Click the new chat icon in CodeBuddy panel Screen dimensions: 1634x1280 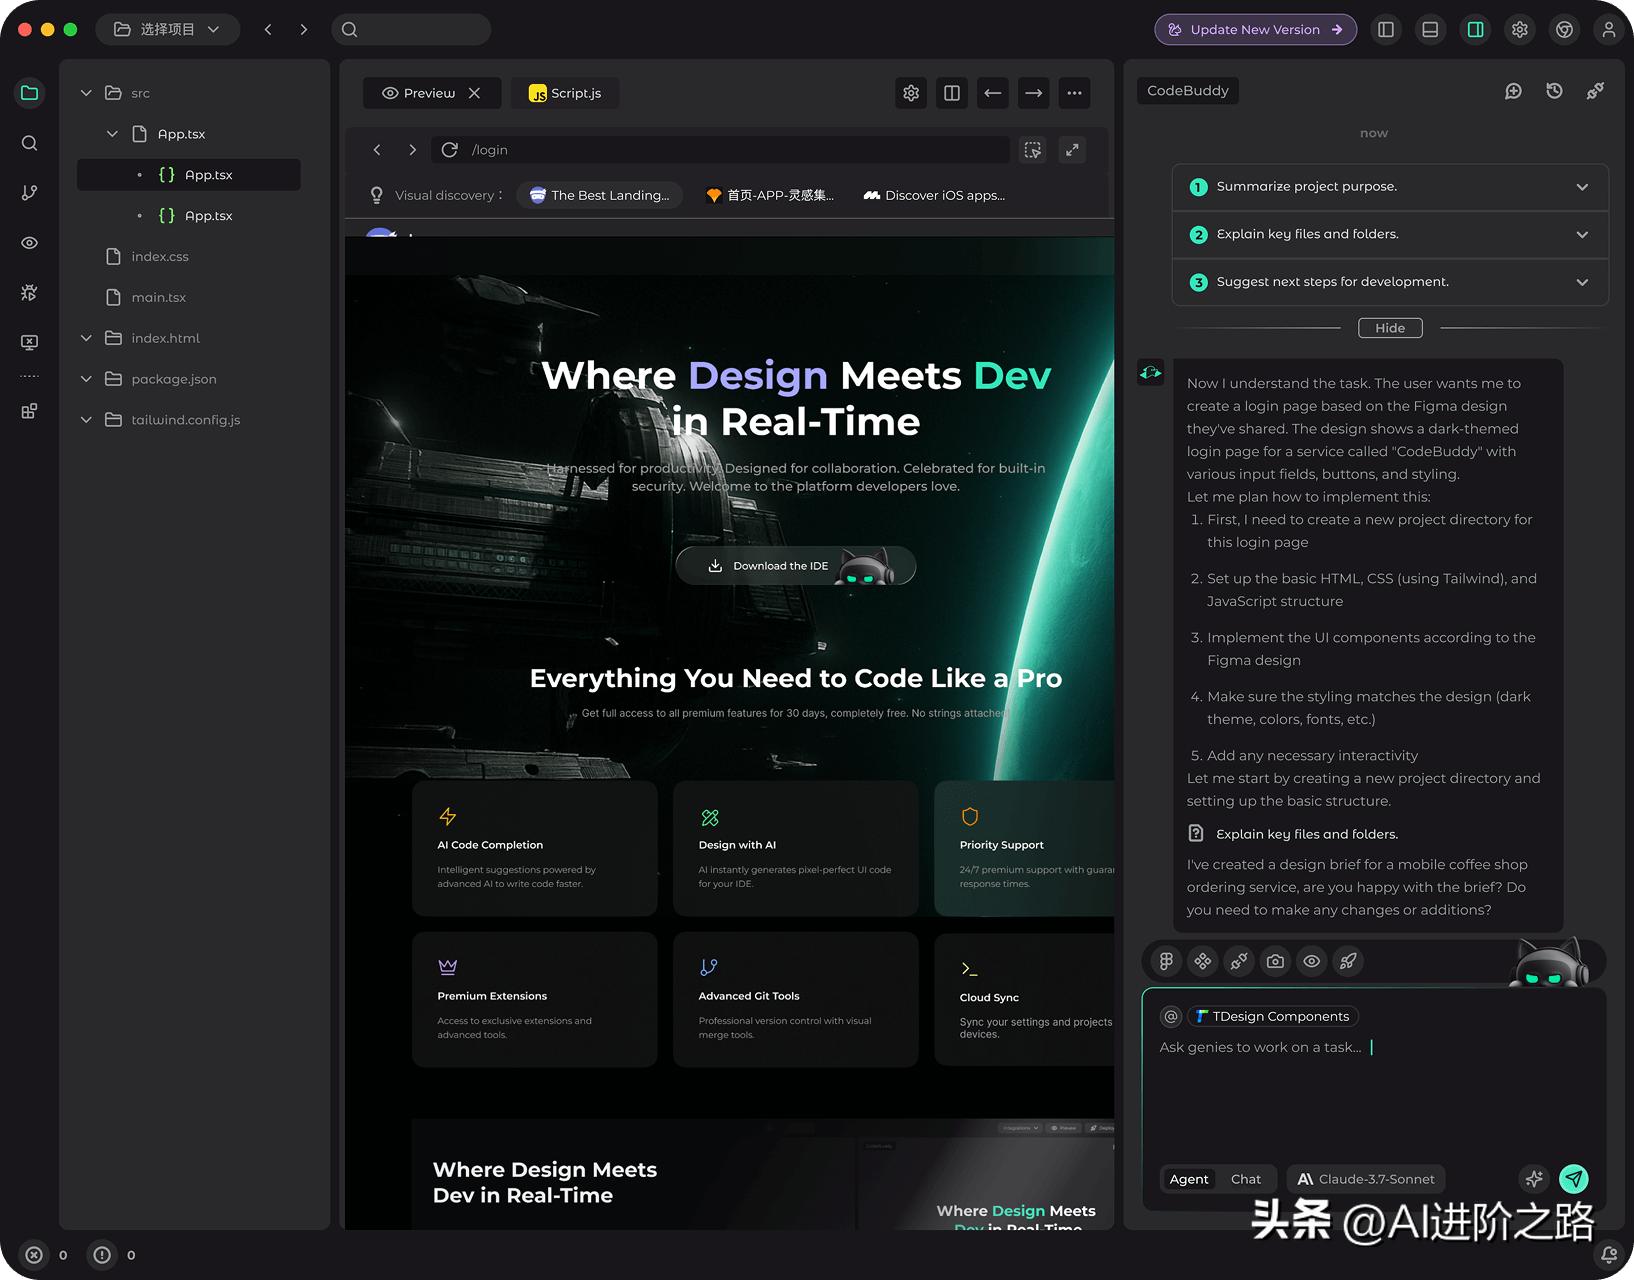point(1513,91)
